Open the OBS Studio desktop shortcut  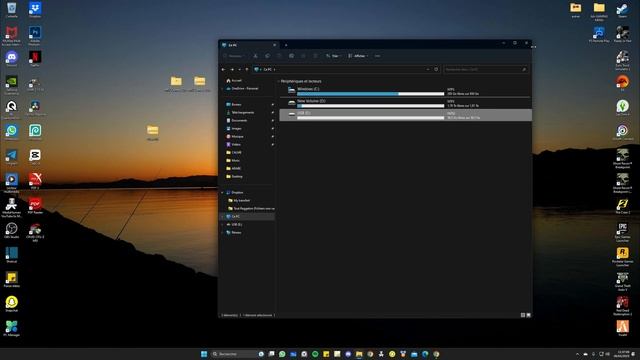point(11,231)
